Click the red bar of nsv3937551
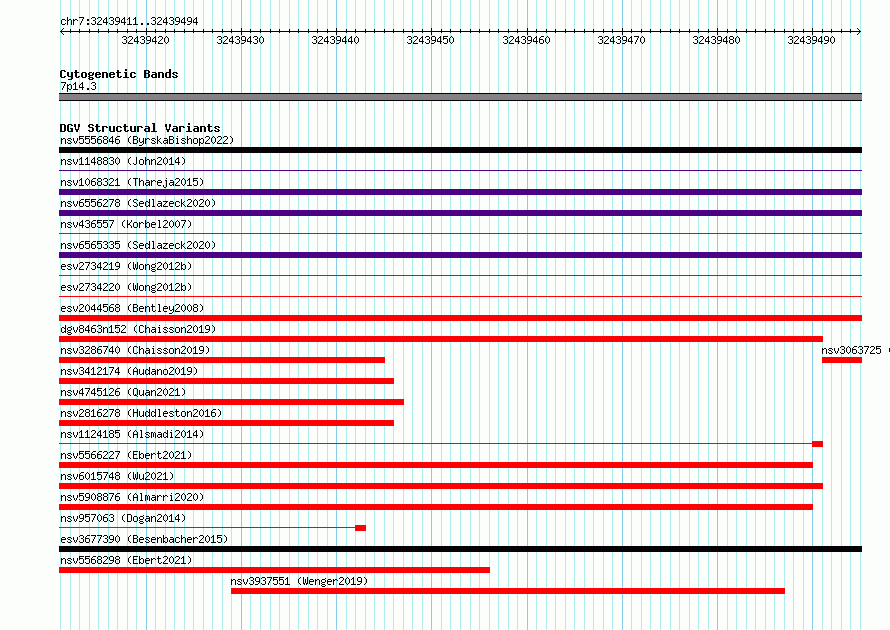The height and width of the screenshot is (630, 890). (x=508, y=591)
